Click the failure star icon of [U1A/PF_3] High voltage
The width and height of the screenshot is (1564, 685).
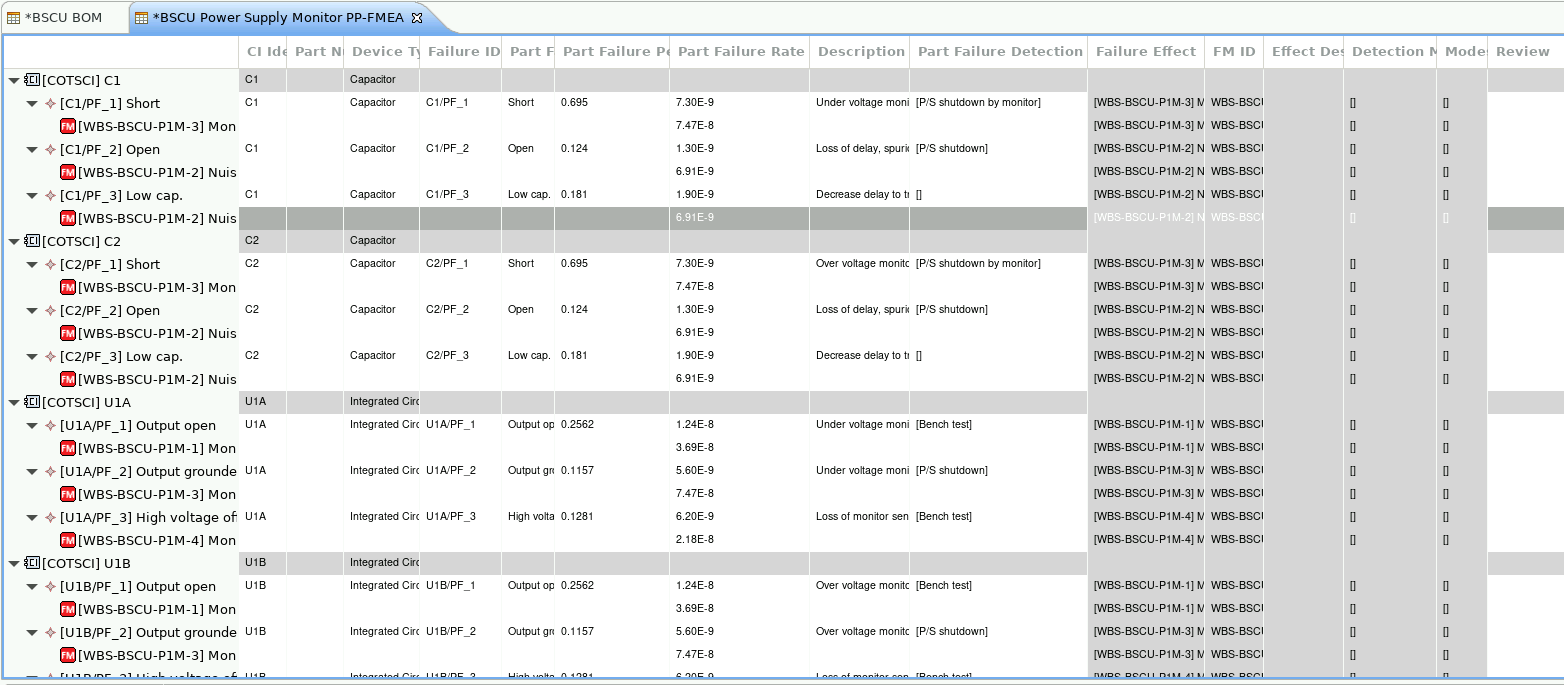point(50,517)
